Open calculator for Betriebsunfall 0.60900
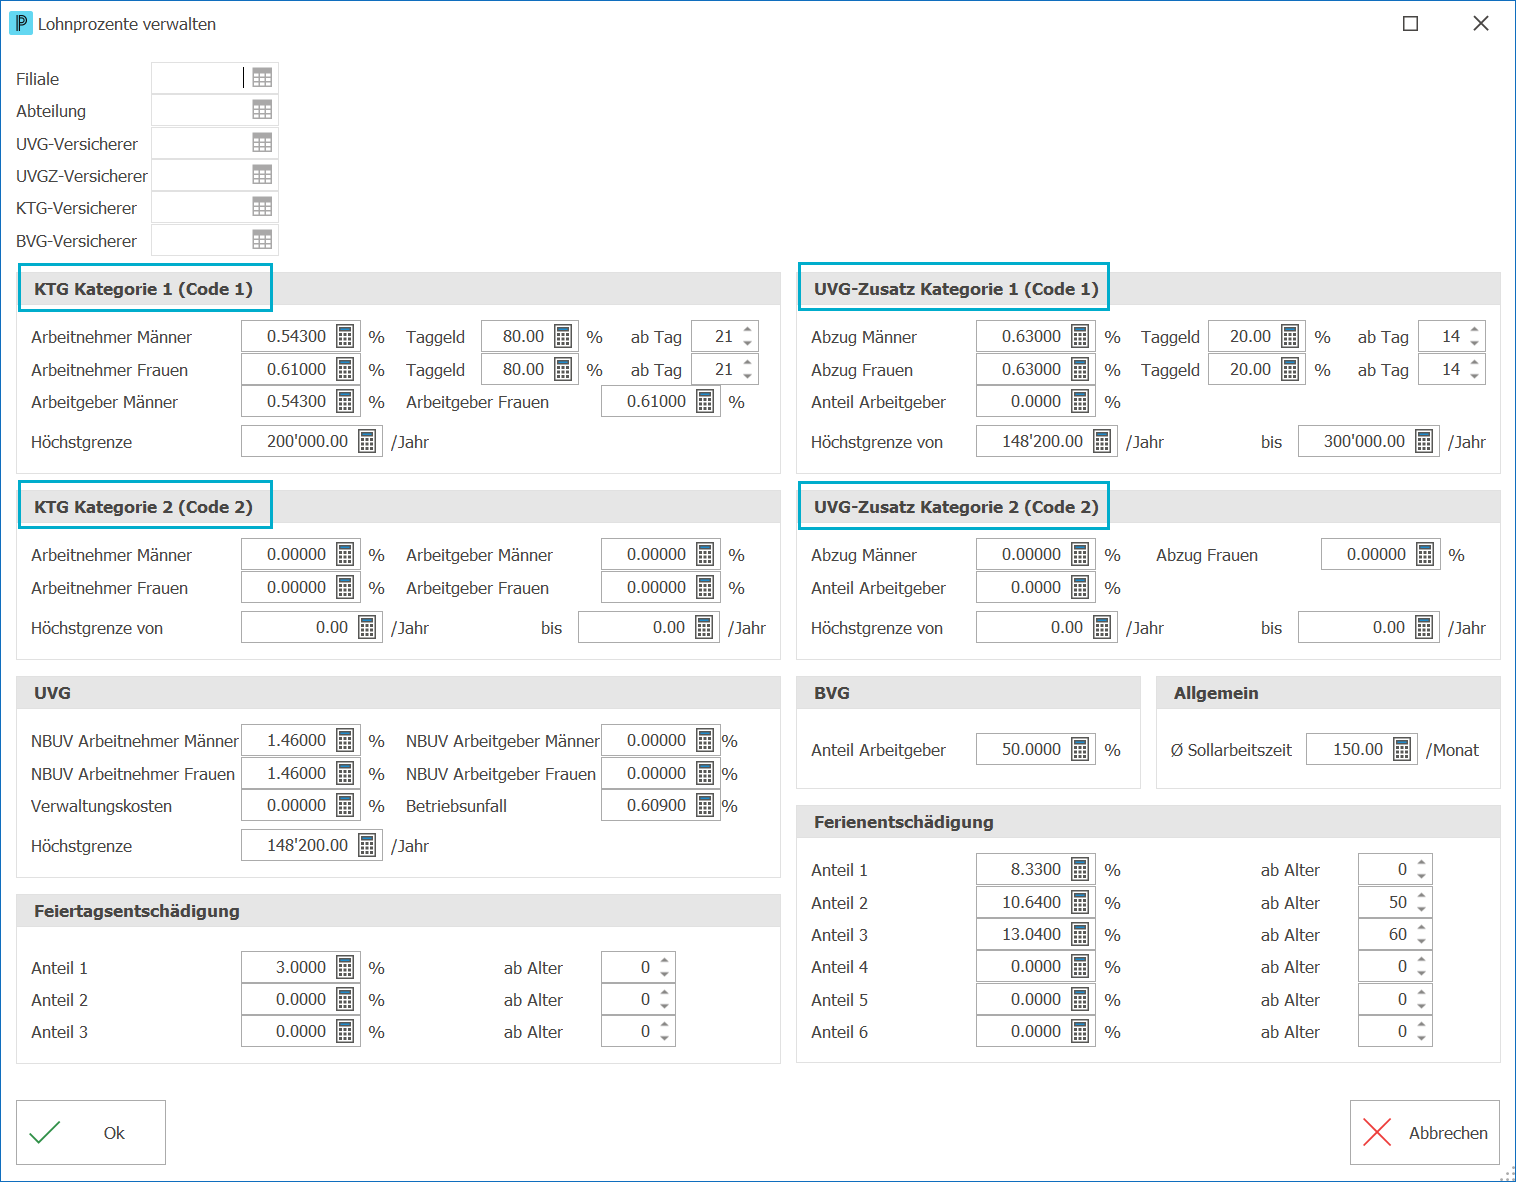Viewport: 1516px width, 1182px height. [705, 806]
